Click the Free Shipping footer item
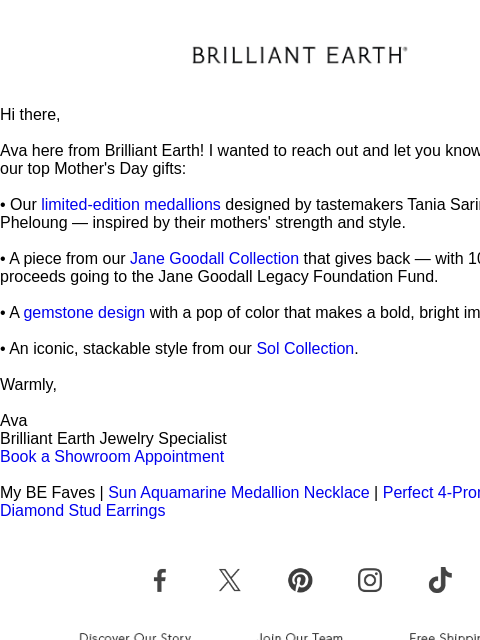480x640 pixels. point(444,636)
